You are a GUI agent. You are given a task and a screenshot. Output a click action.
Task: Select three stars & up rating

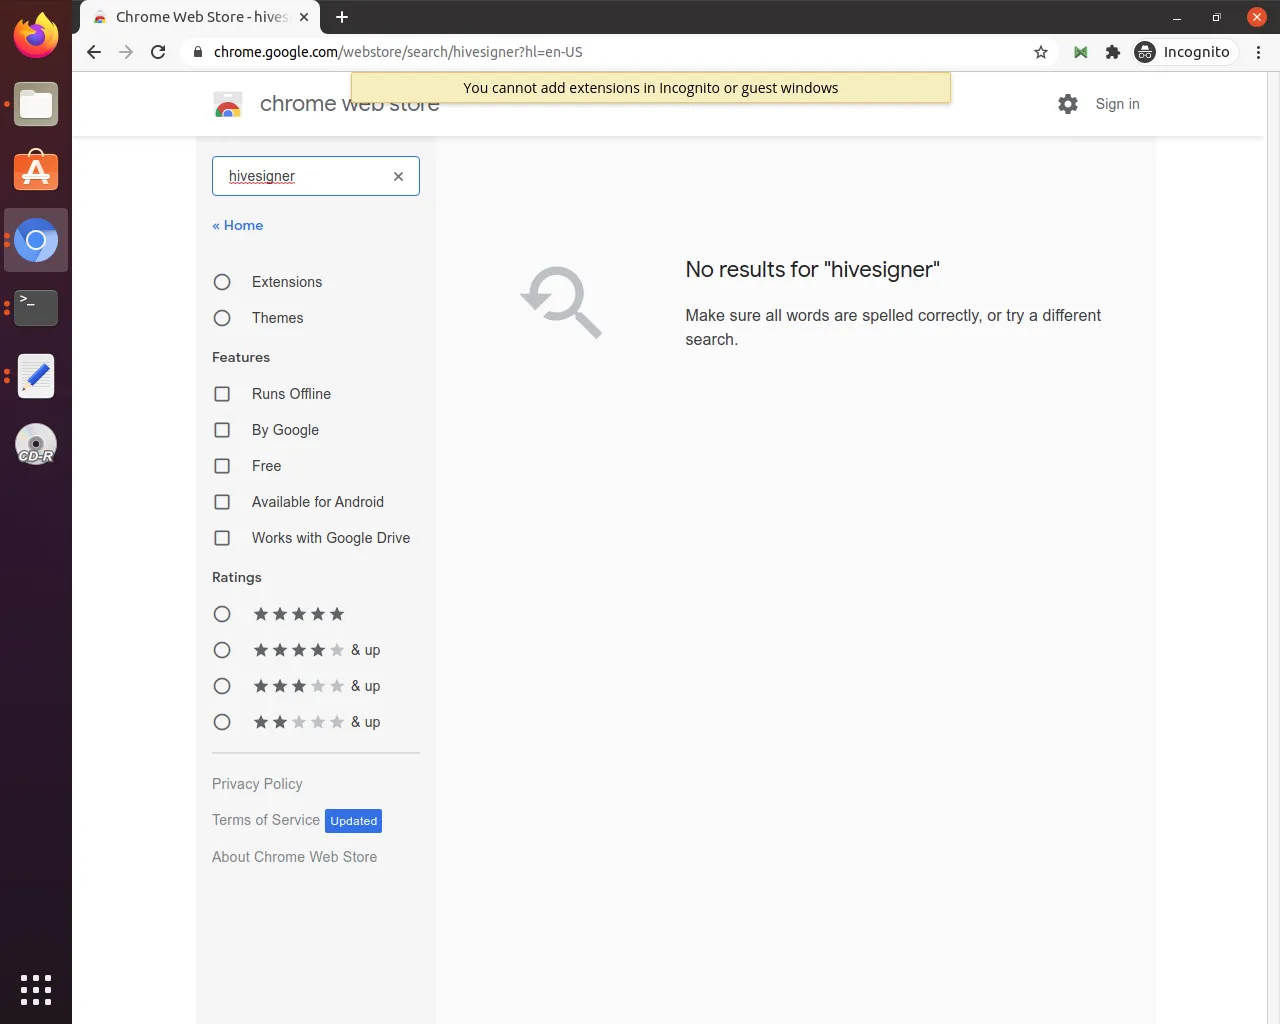pyautogui.click(x=222, y=686)
